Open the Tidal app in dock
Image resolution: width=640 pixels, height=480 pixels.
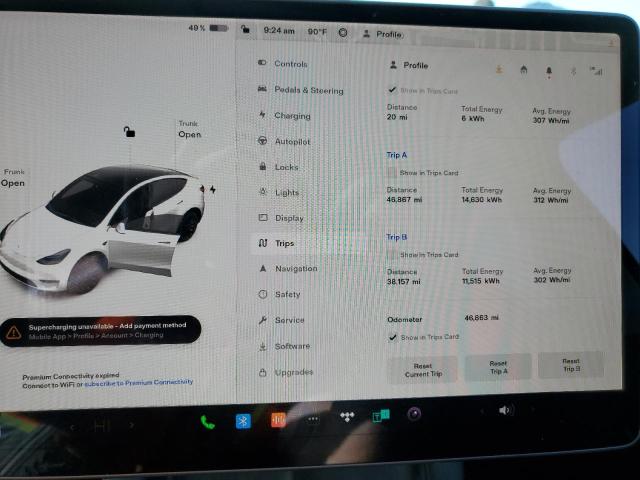point(347,416)
